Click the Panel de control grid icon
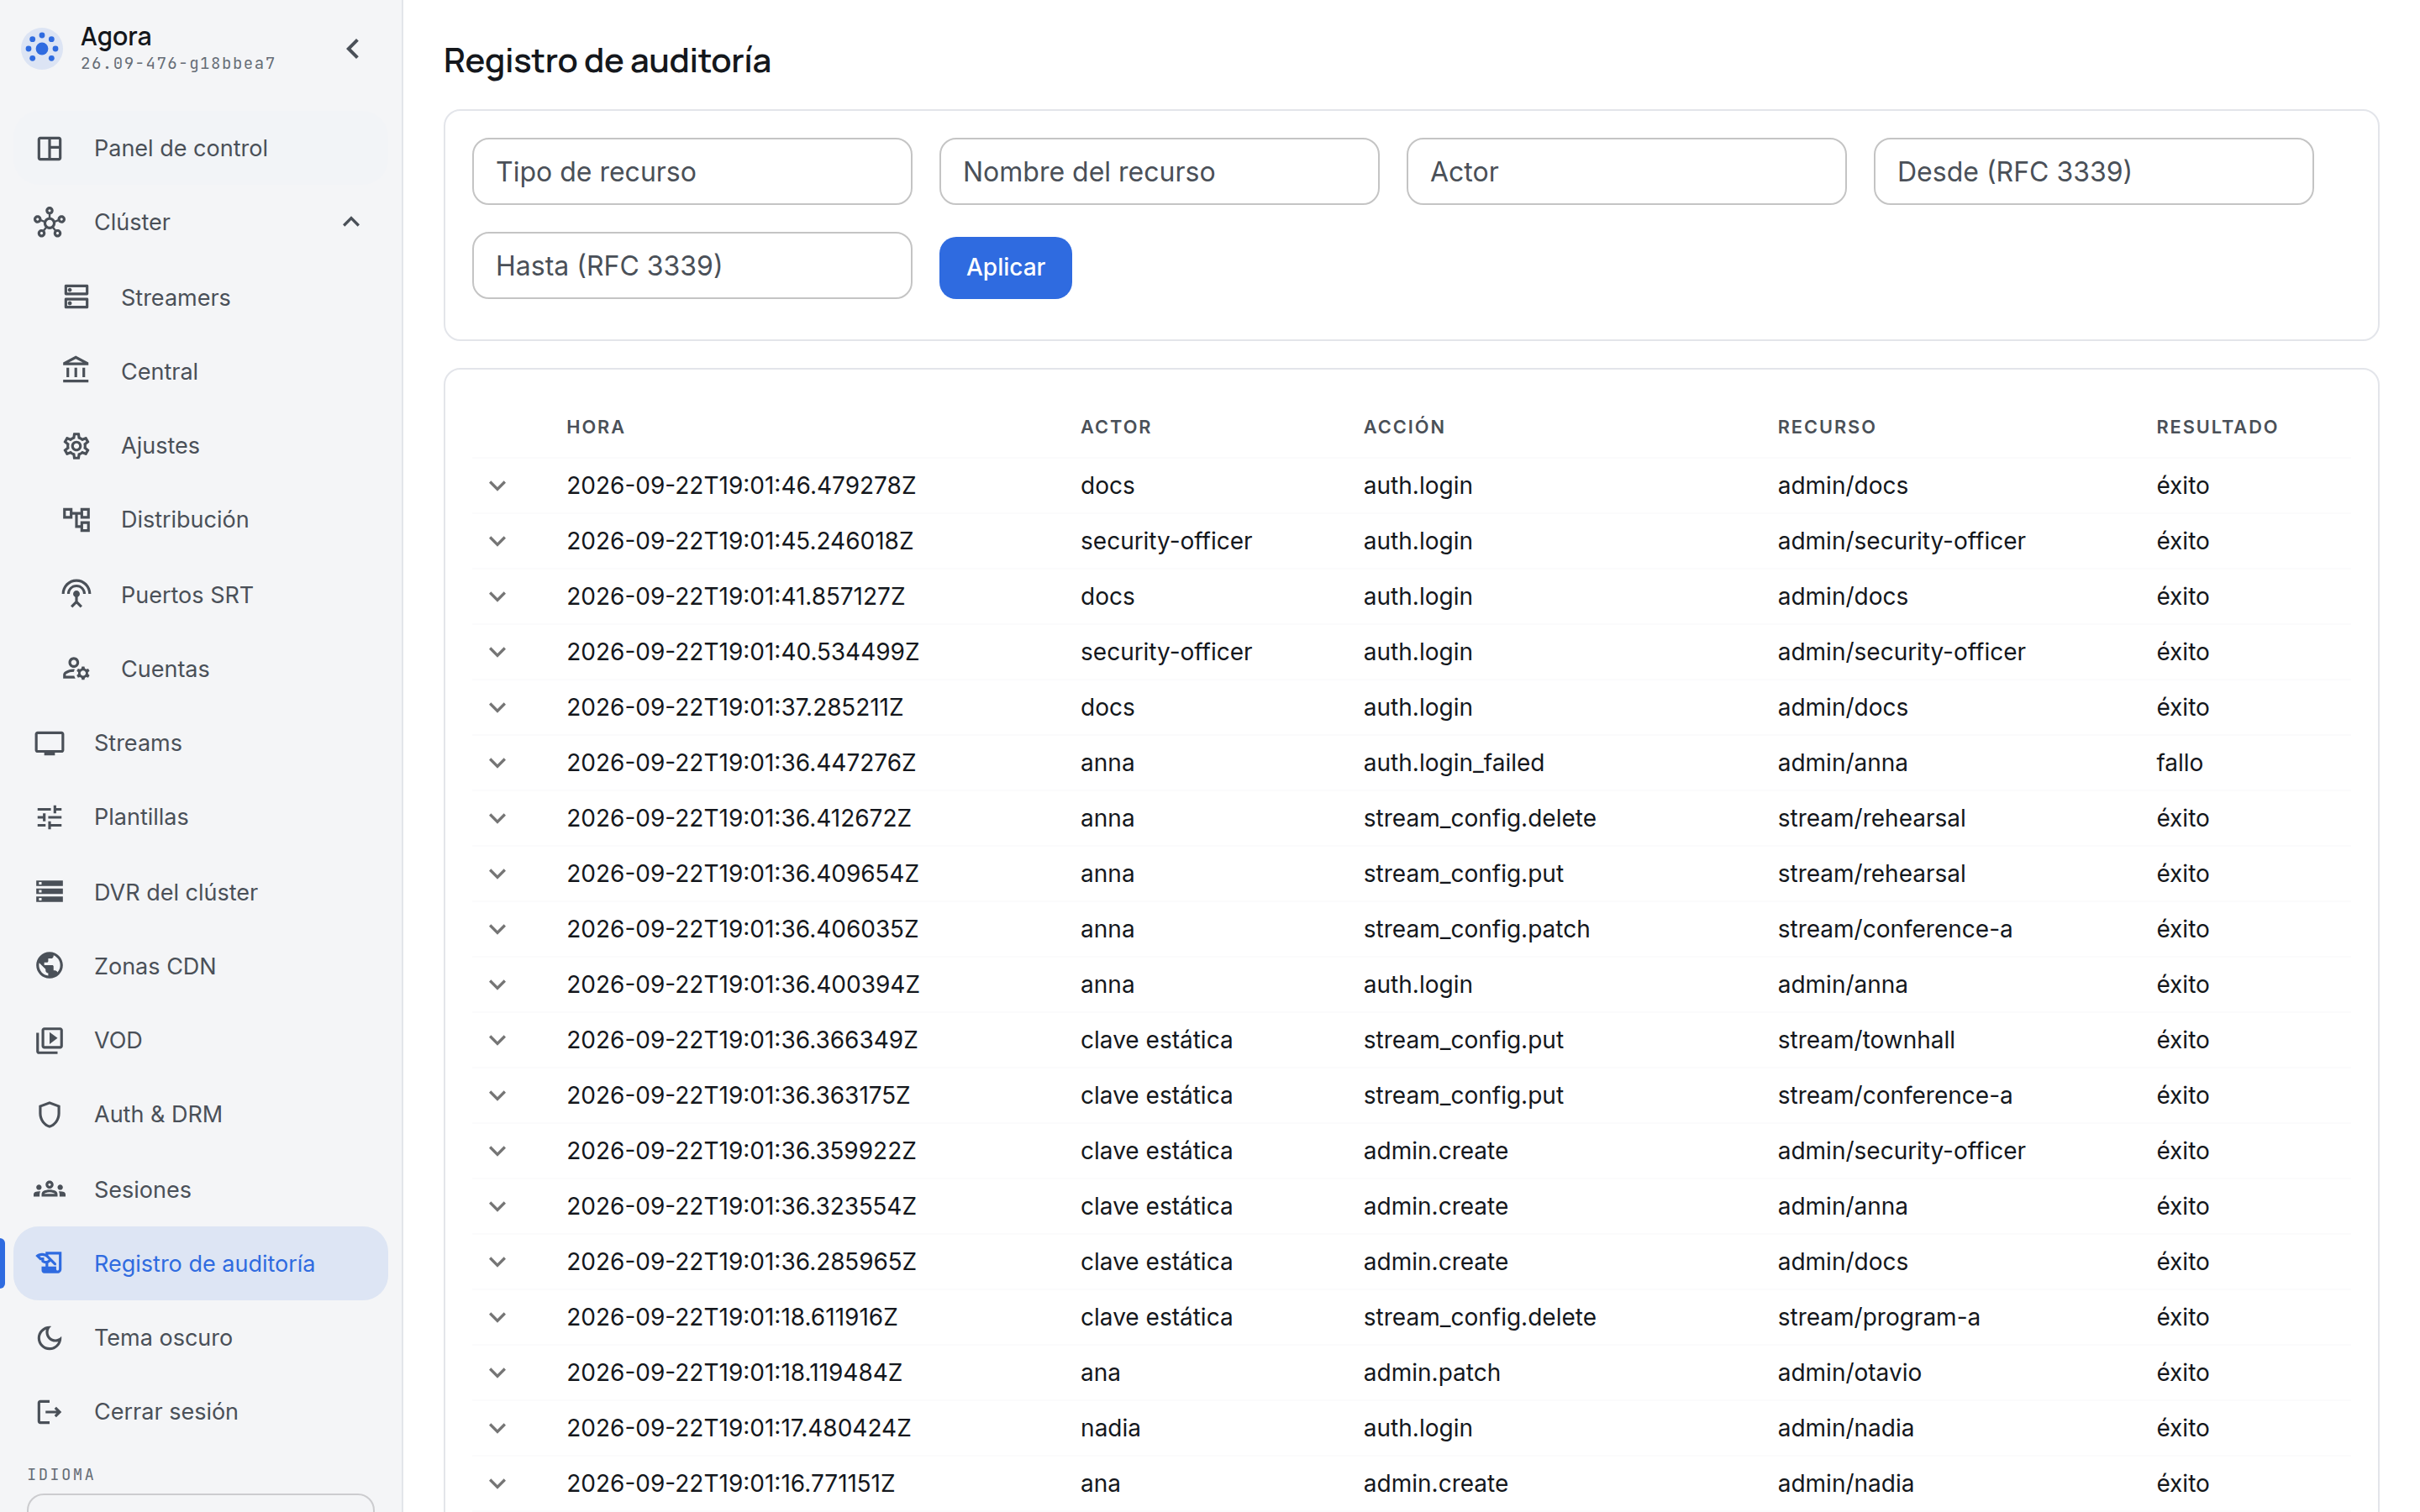Viewport: 2420px width, 1512px height. pos(49,148)
